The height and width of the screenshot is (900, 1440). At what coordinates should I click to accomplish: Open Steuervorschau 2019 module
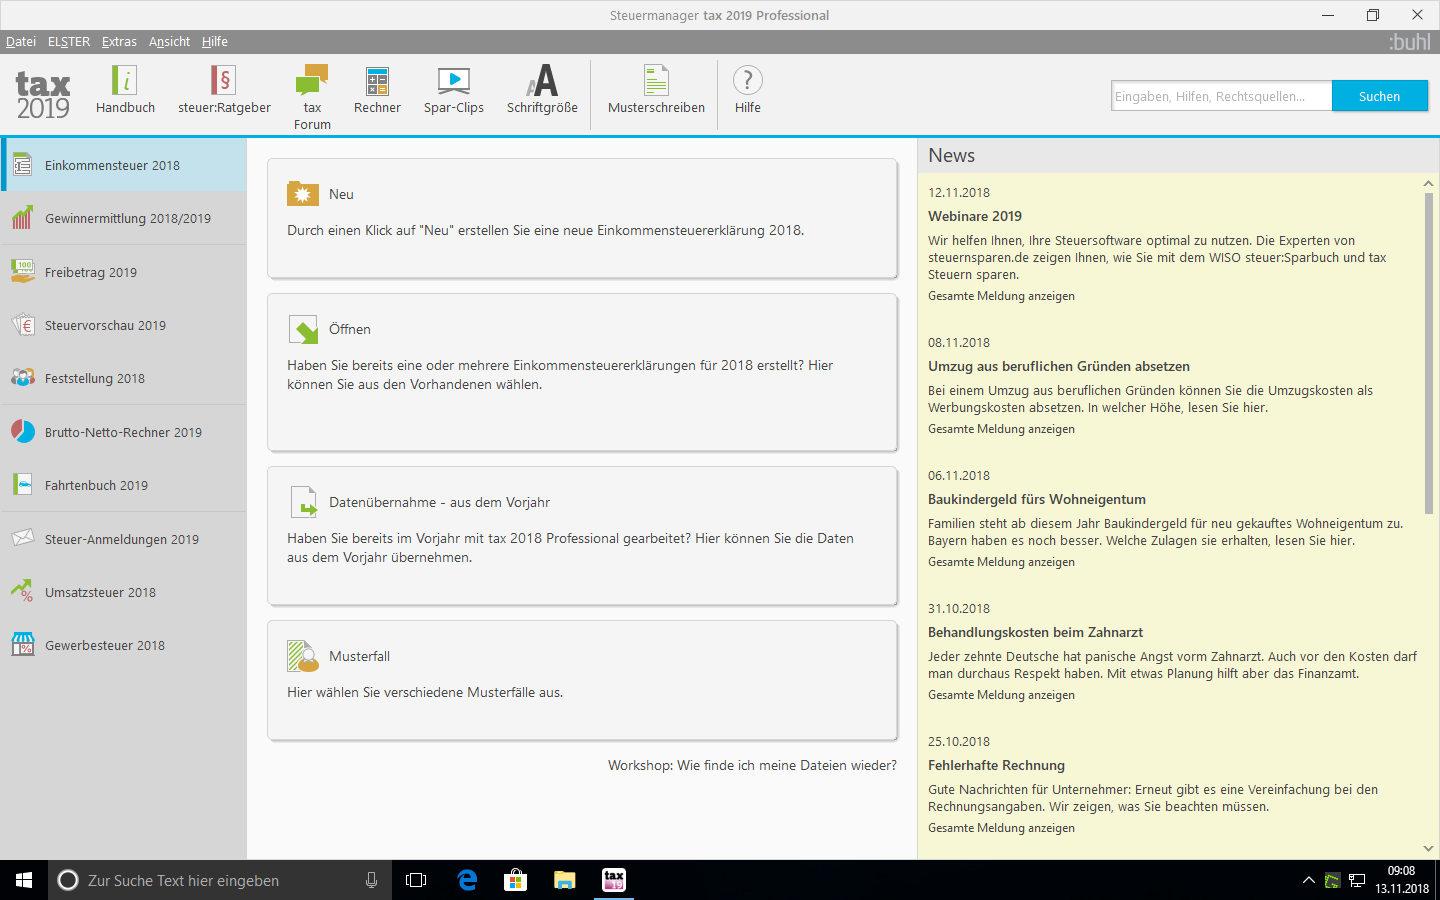coord(123,325)
